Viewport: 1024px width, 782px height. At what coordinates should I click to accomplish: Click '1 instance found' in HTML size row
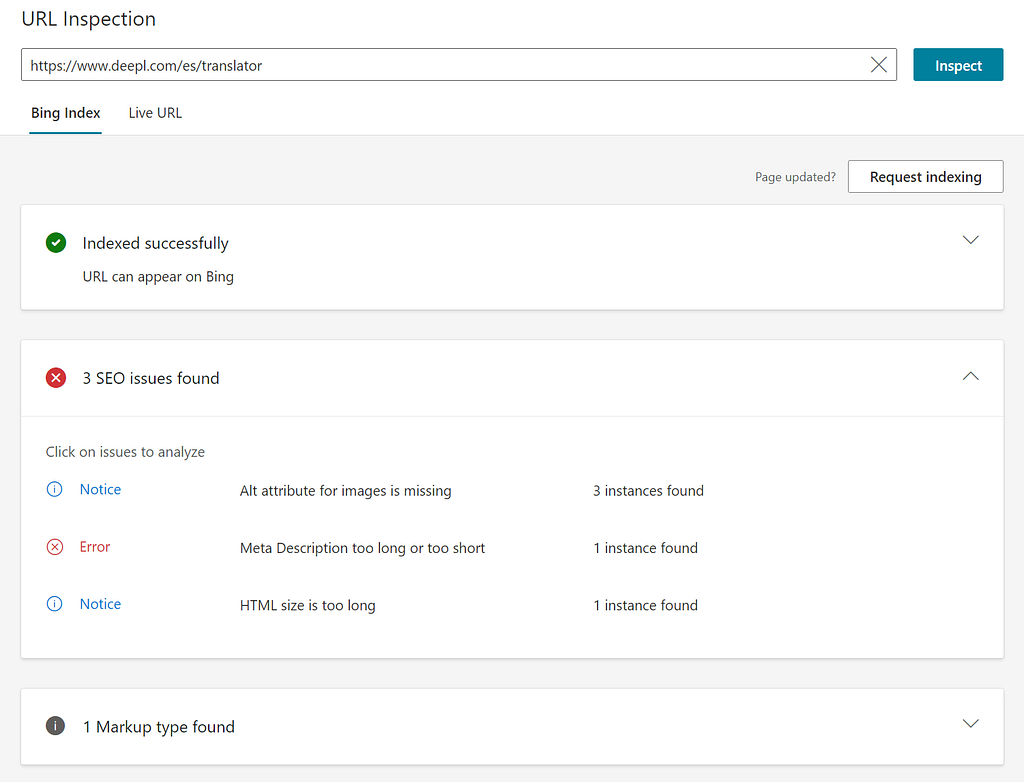645,606
